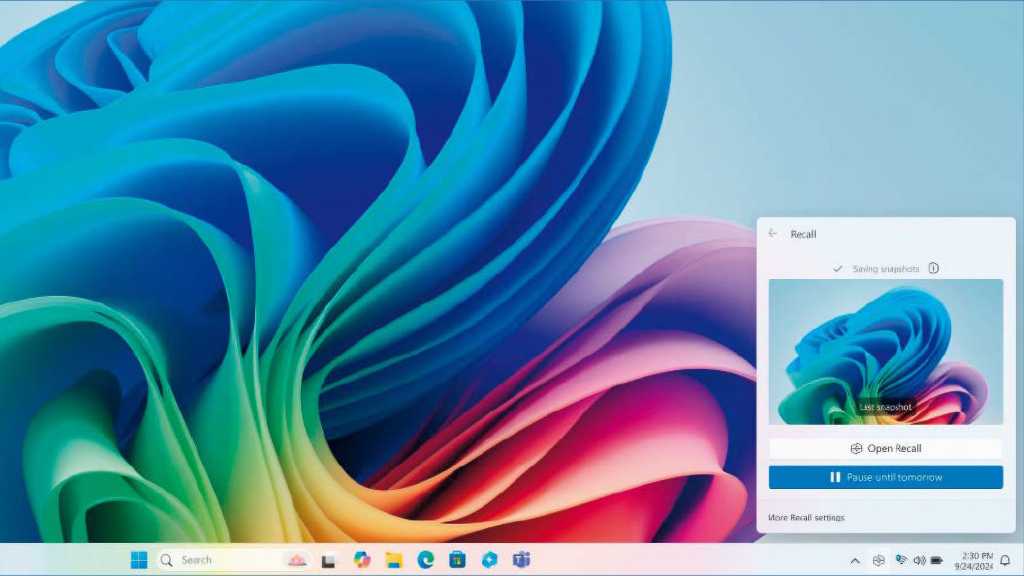Open Microsoft Store from the taskbar

pos(457,561)
